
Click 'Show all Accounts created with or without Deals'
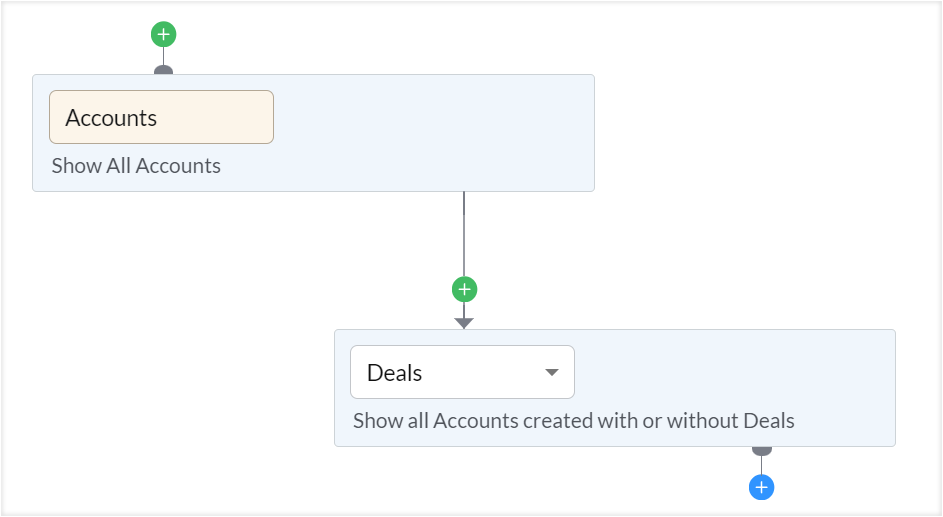[573, 421]
